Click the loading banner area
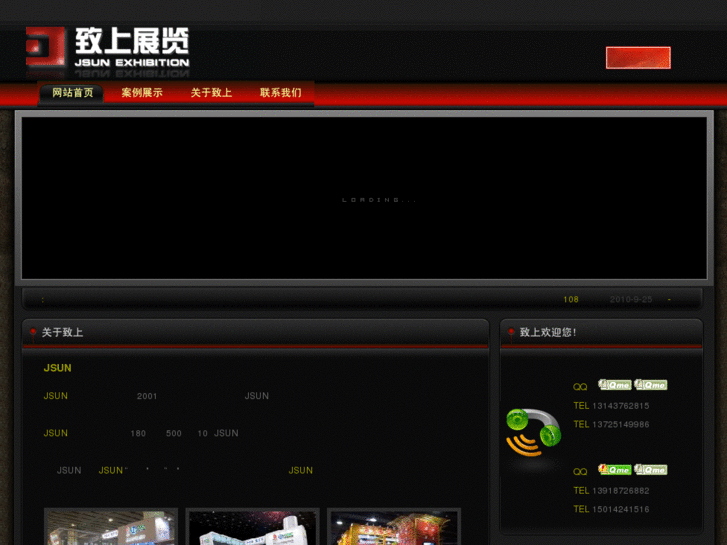This screenshot has height=545, width=727. pyautogui.click(x=364, y=198)
